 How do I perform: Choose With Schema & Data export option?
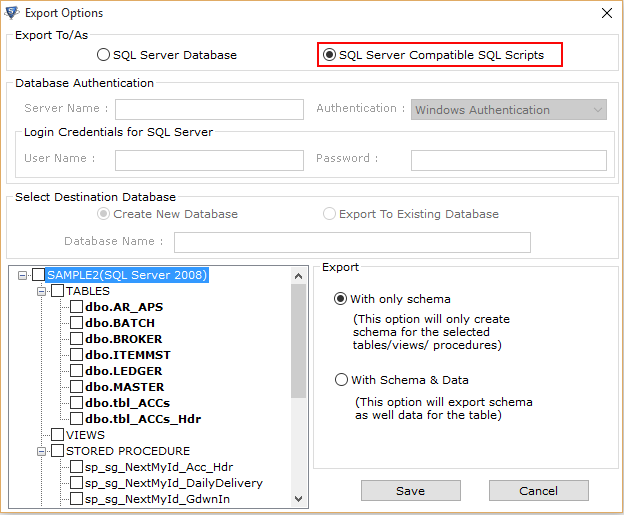402,380
